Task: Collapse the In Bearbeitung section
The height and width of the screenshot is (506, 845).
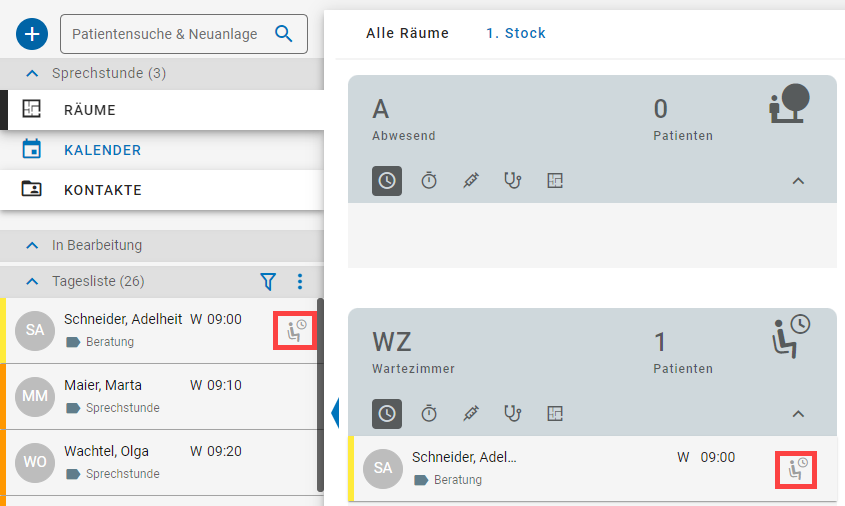Action: pyautogui.click(x=32, y=245)
